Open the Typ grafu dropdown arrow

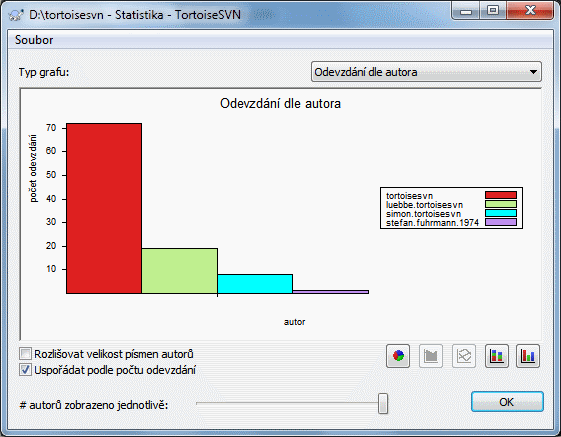(533, 72)
